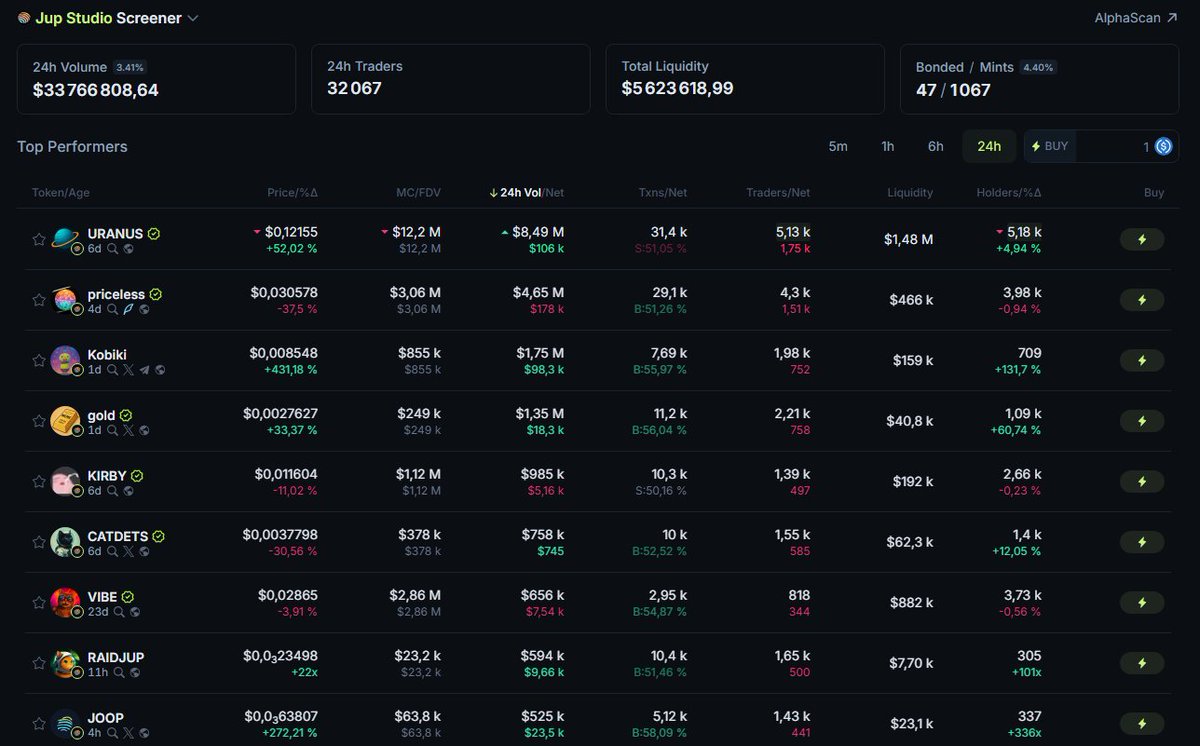Click URANUS liquidity value $1,48 M

(x=909, y=239)
